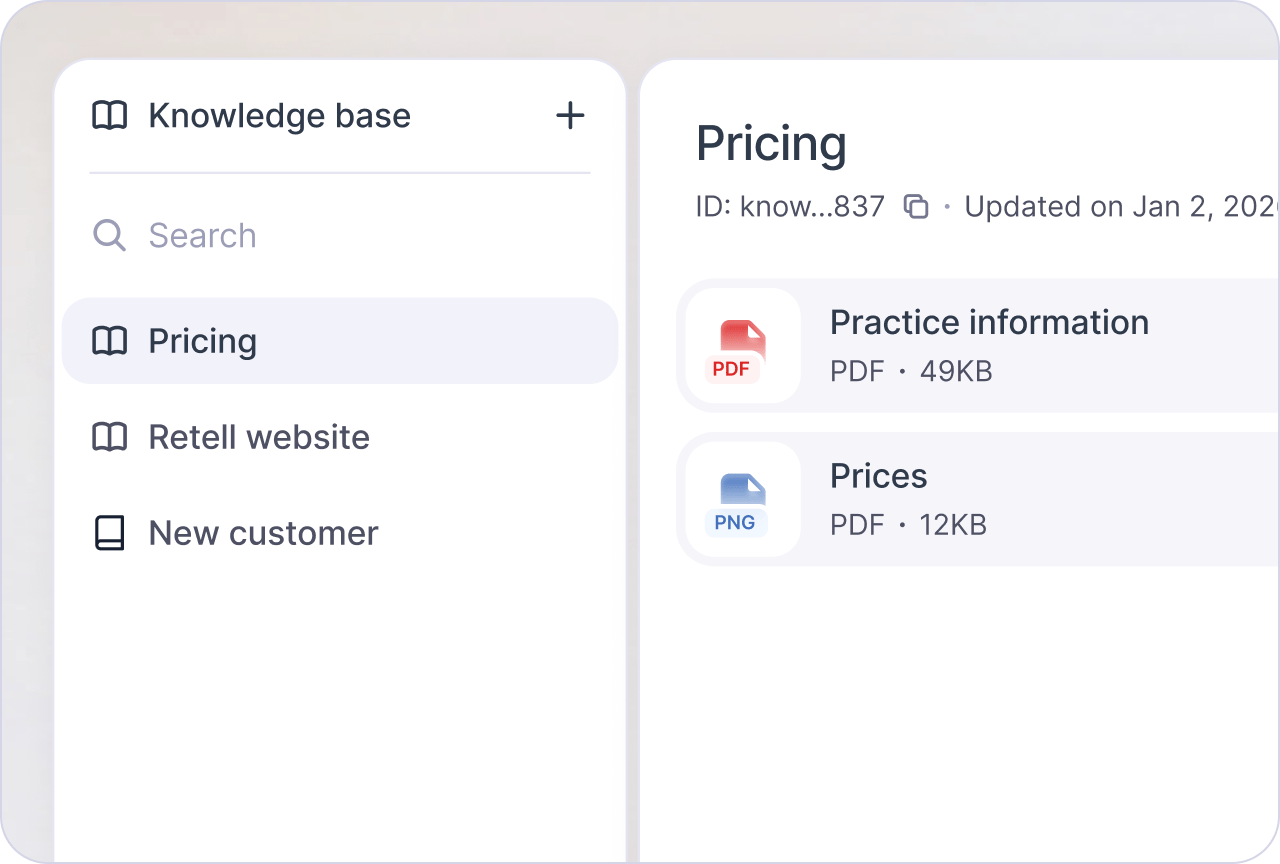Click the Knowledge base sidebar heading
This screenshot has width=1280, height=864.
[x=280, y=116]
